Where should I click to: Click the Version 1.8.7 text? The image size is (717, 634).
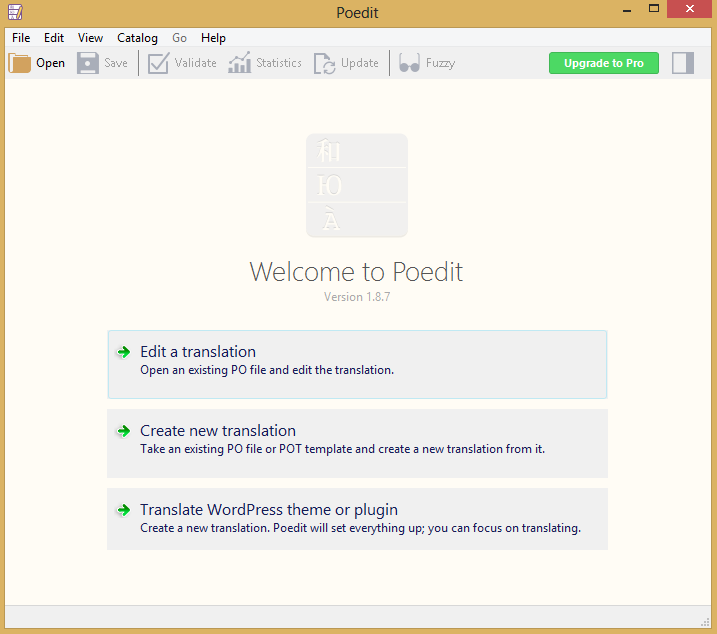357,297
